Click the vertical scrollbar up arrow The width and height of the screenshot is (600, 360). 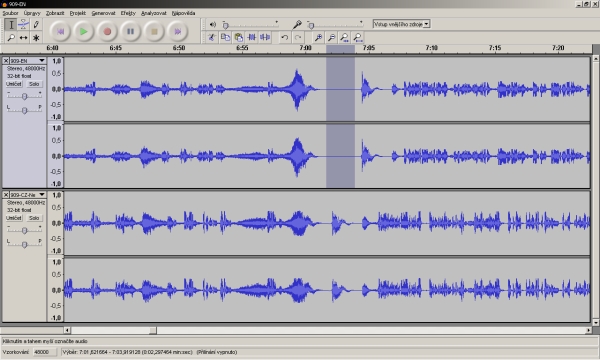coord(596,59)
